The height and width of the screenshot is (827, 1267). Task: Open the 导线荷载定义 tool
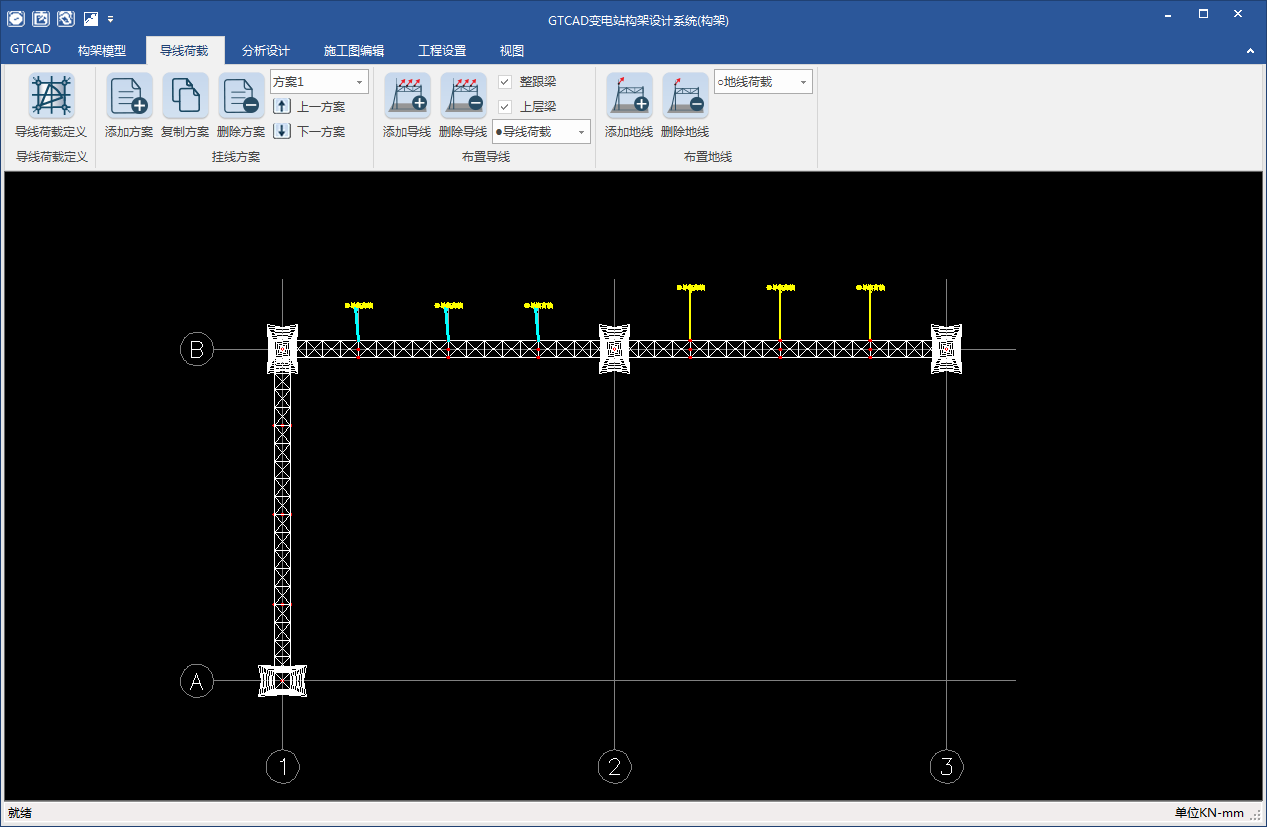coord(51,97)
